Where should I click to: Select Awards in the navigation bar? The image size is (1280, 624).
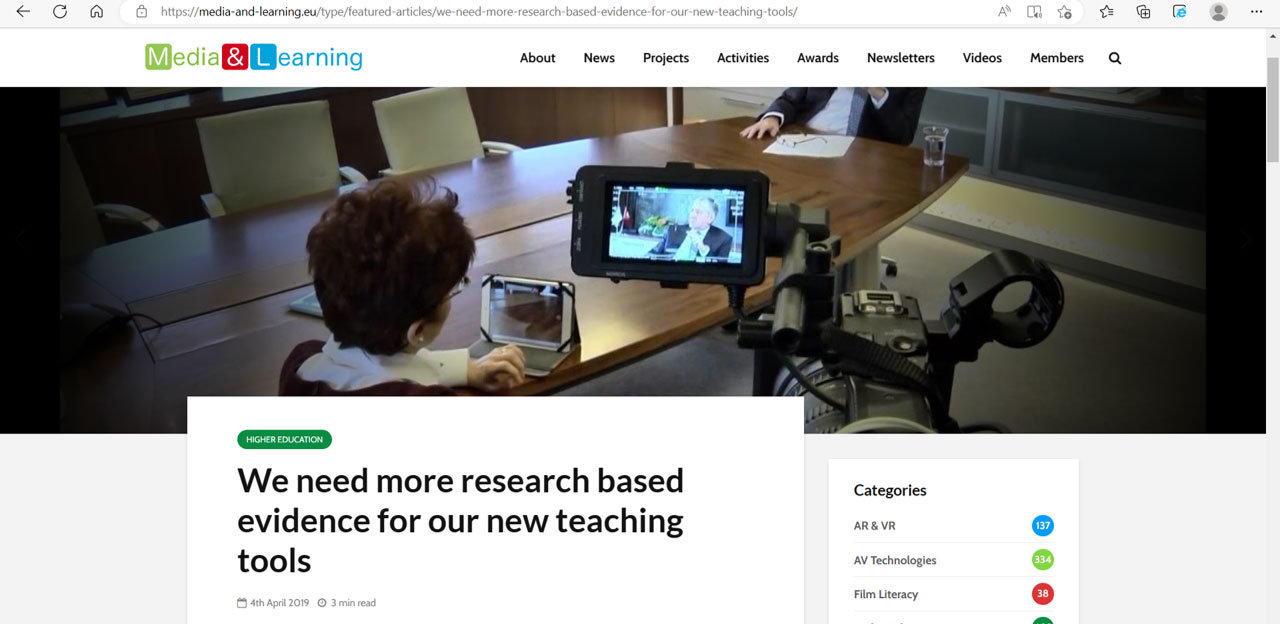point(818,58)
